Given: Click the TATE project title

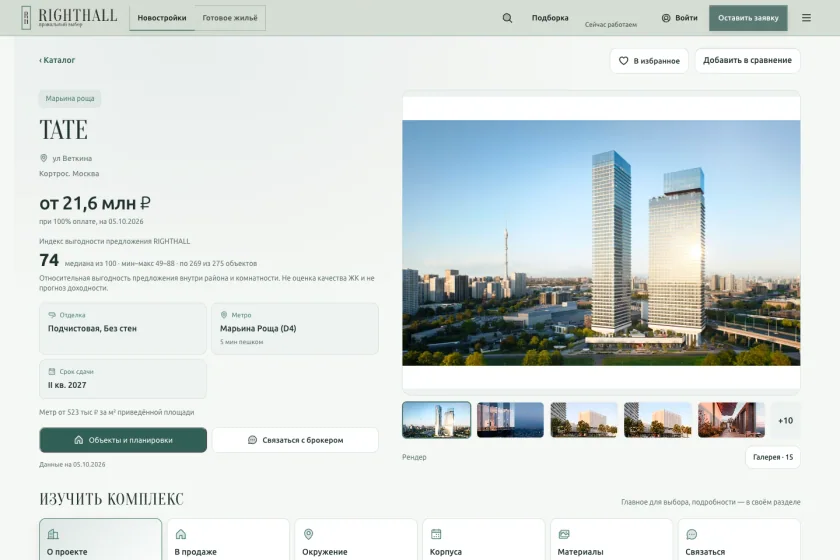Looking at the screenshot, I should [x=63, y=130].
